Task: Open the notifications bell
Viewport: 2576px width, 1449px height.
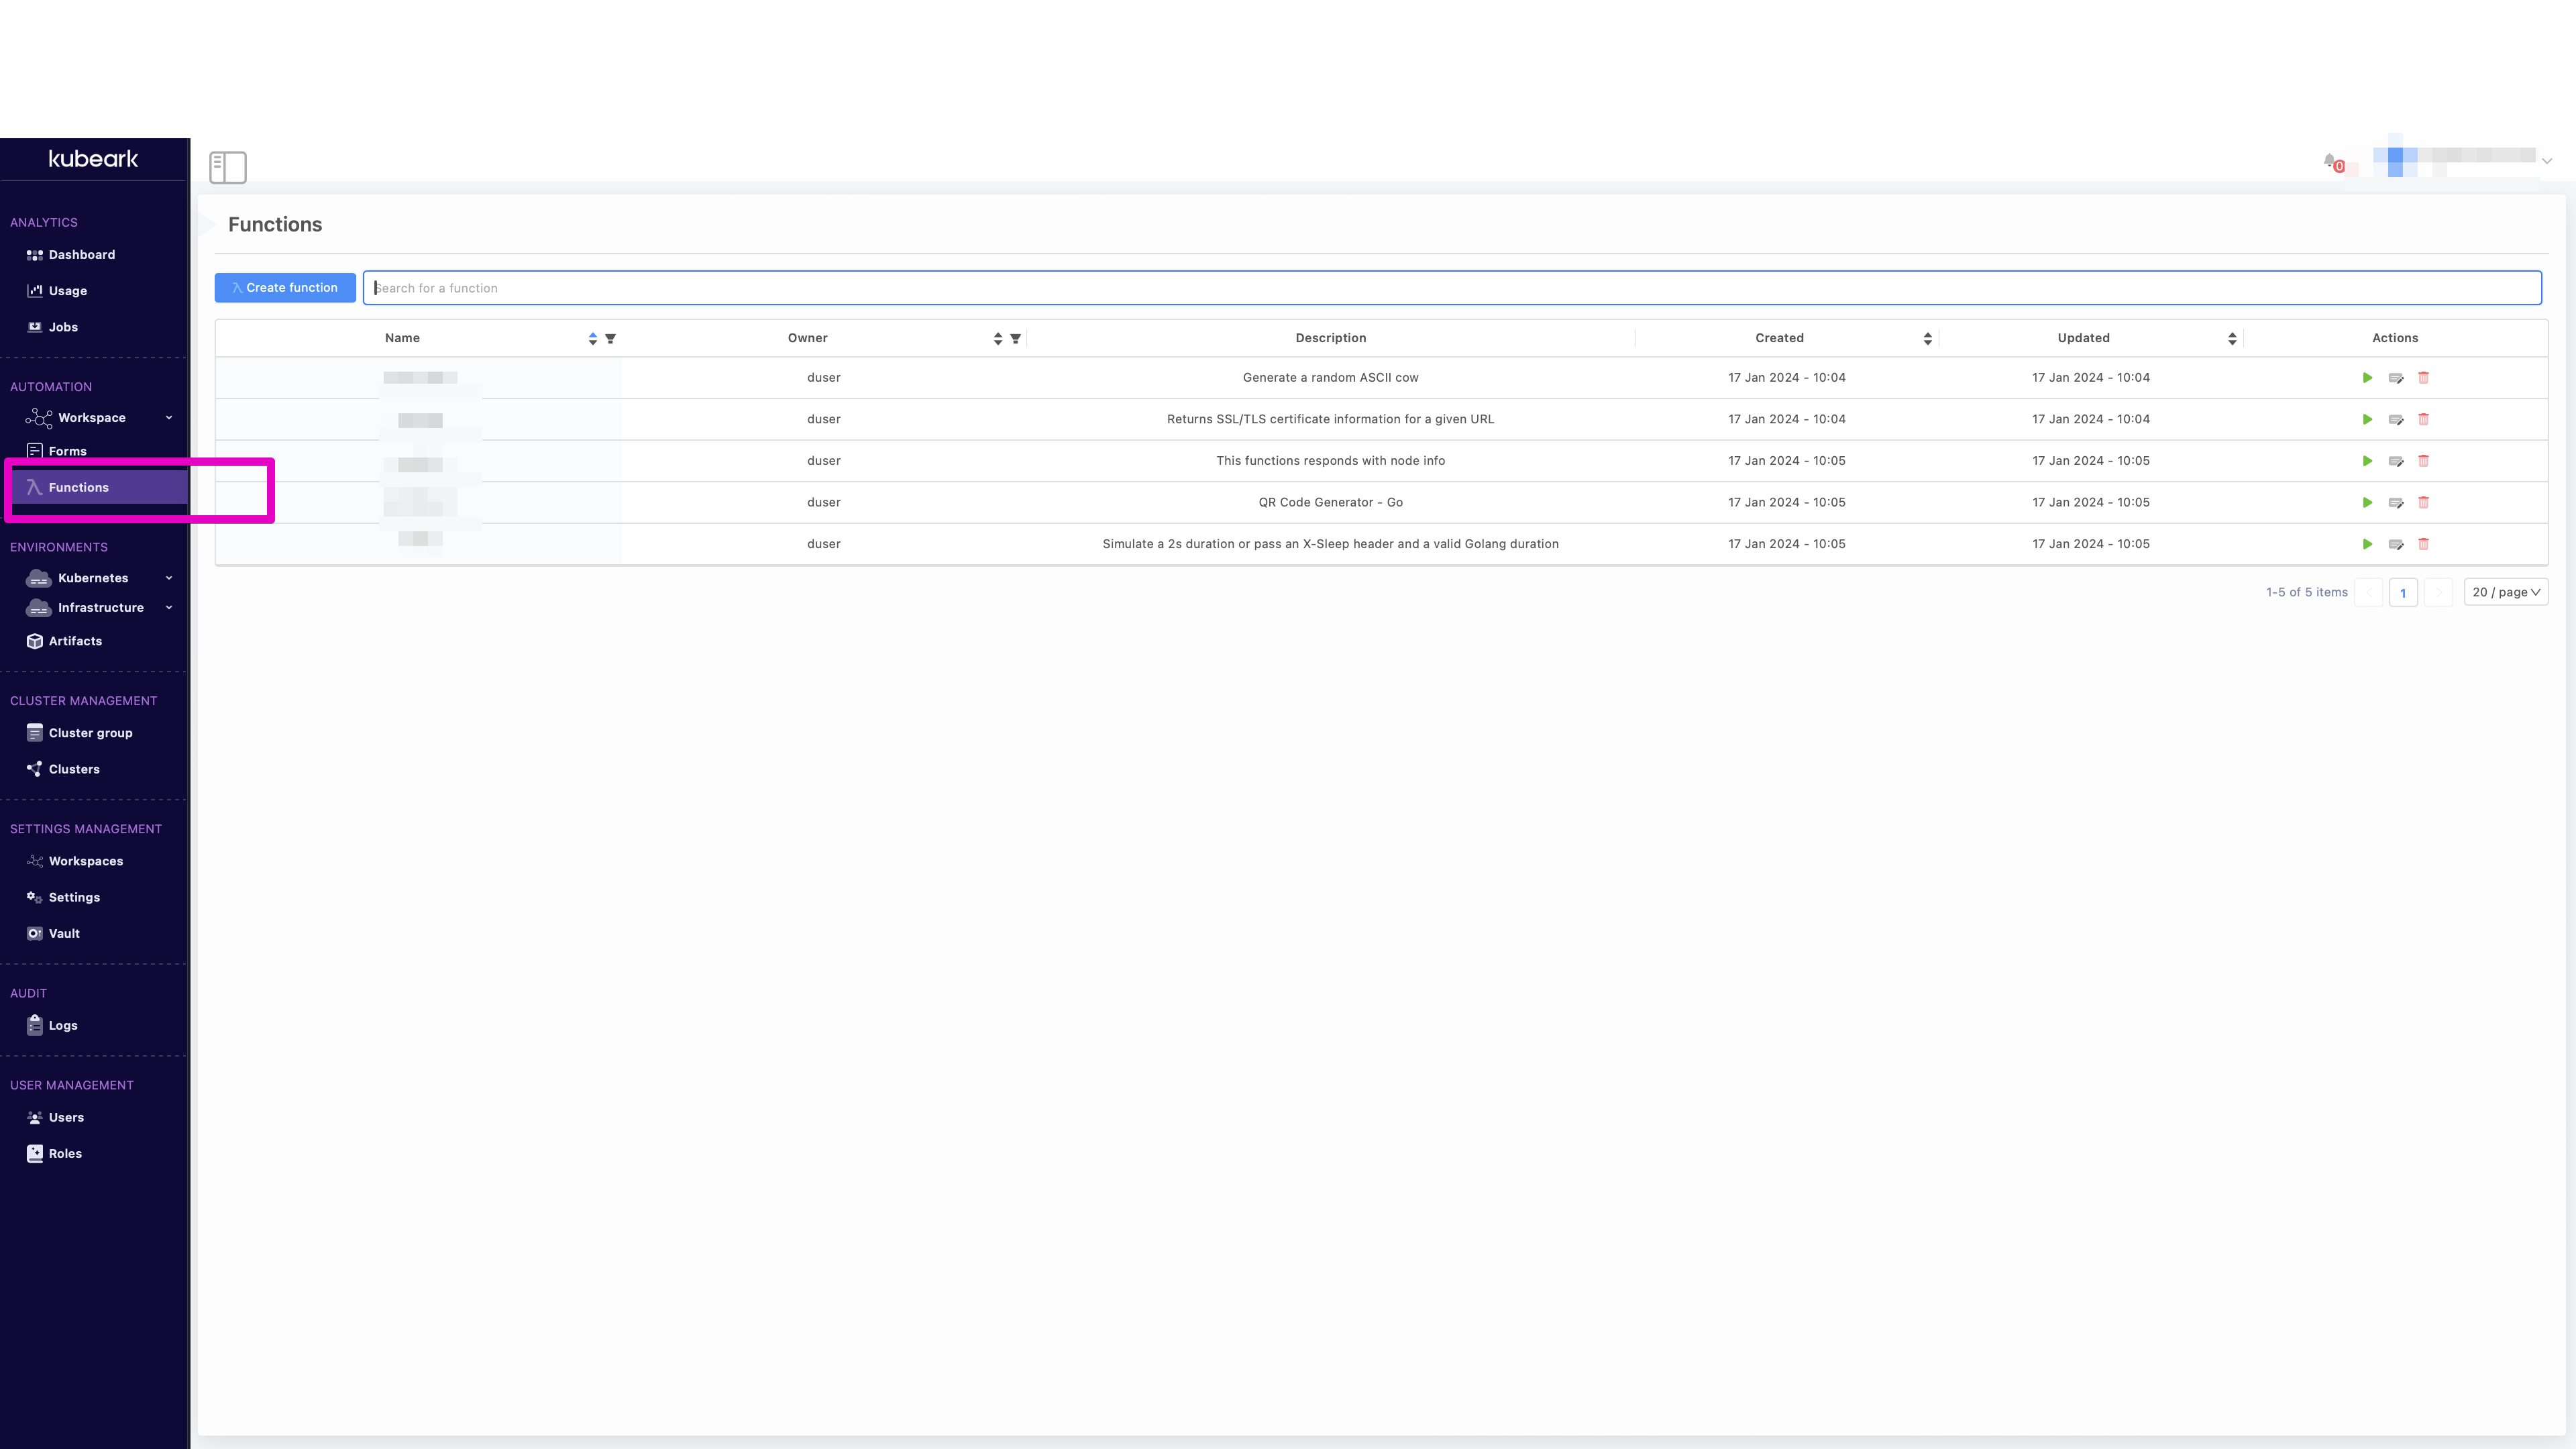Action: [x=2330, y=161]
